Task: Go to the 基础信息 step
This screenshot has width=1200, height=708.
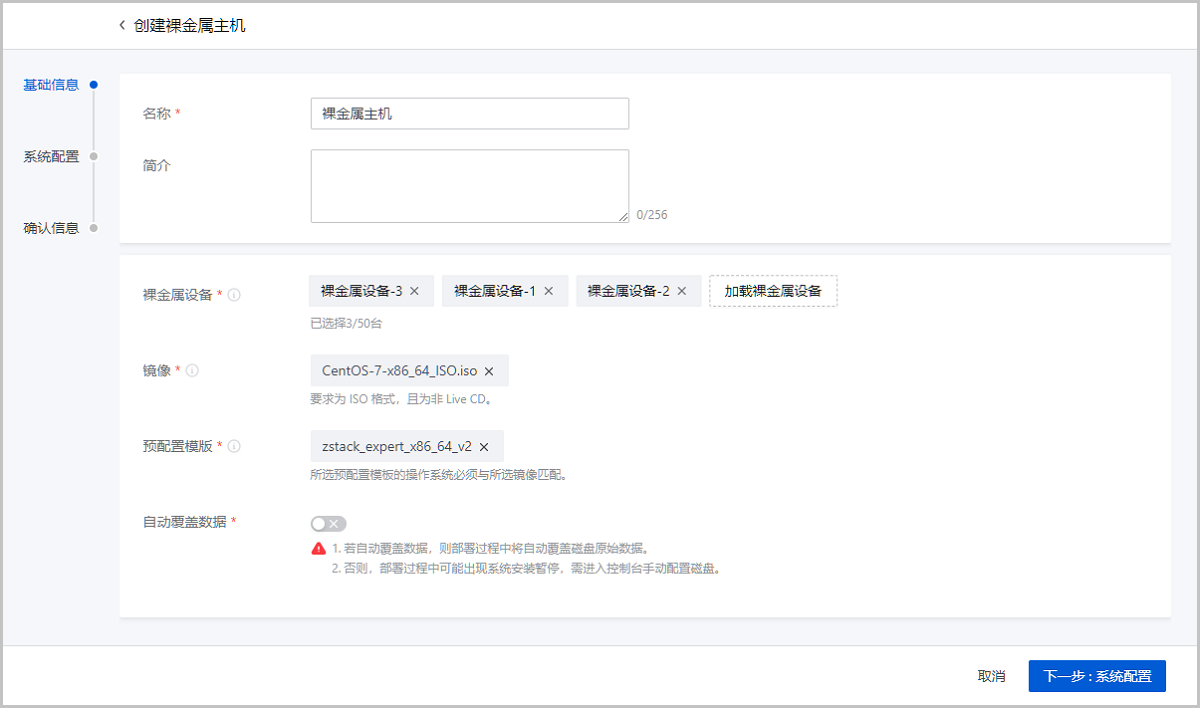Action: (x=51, y=85)
